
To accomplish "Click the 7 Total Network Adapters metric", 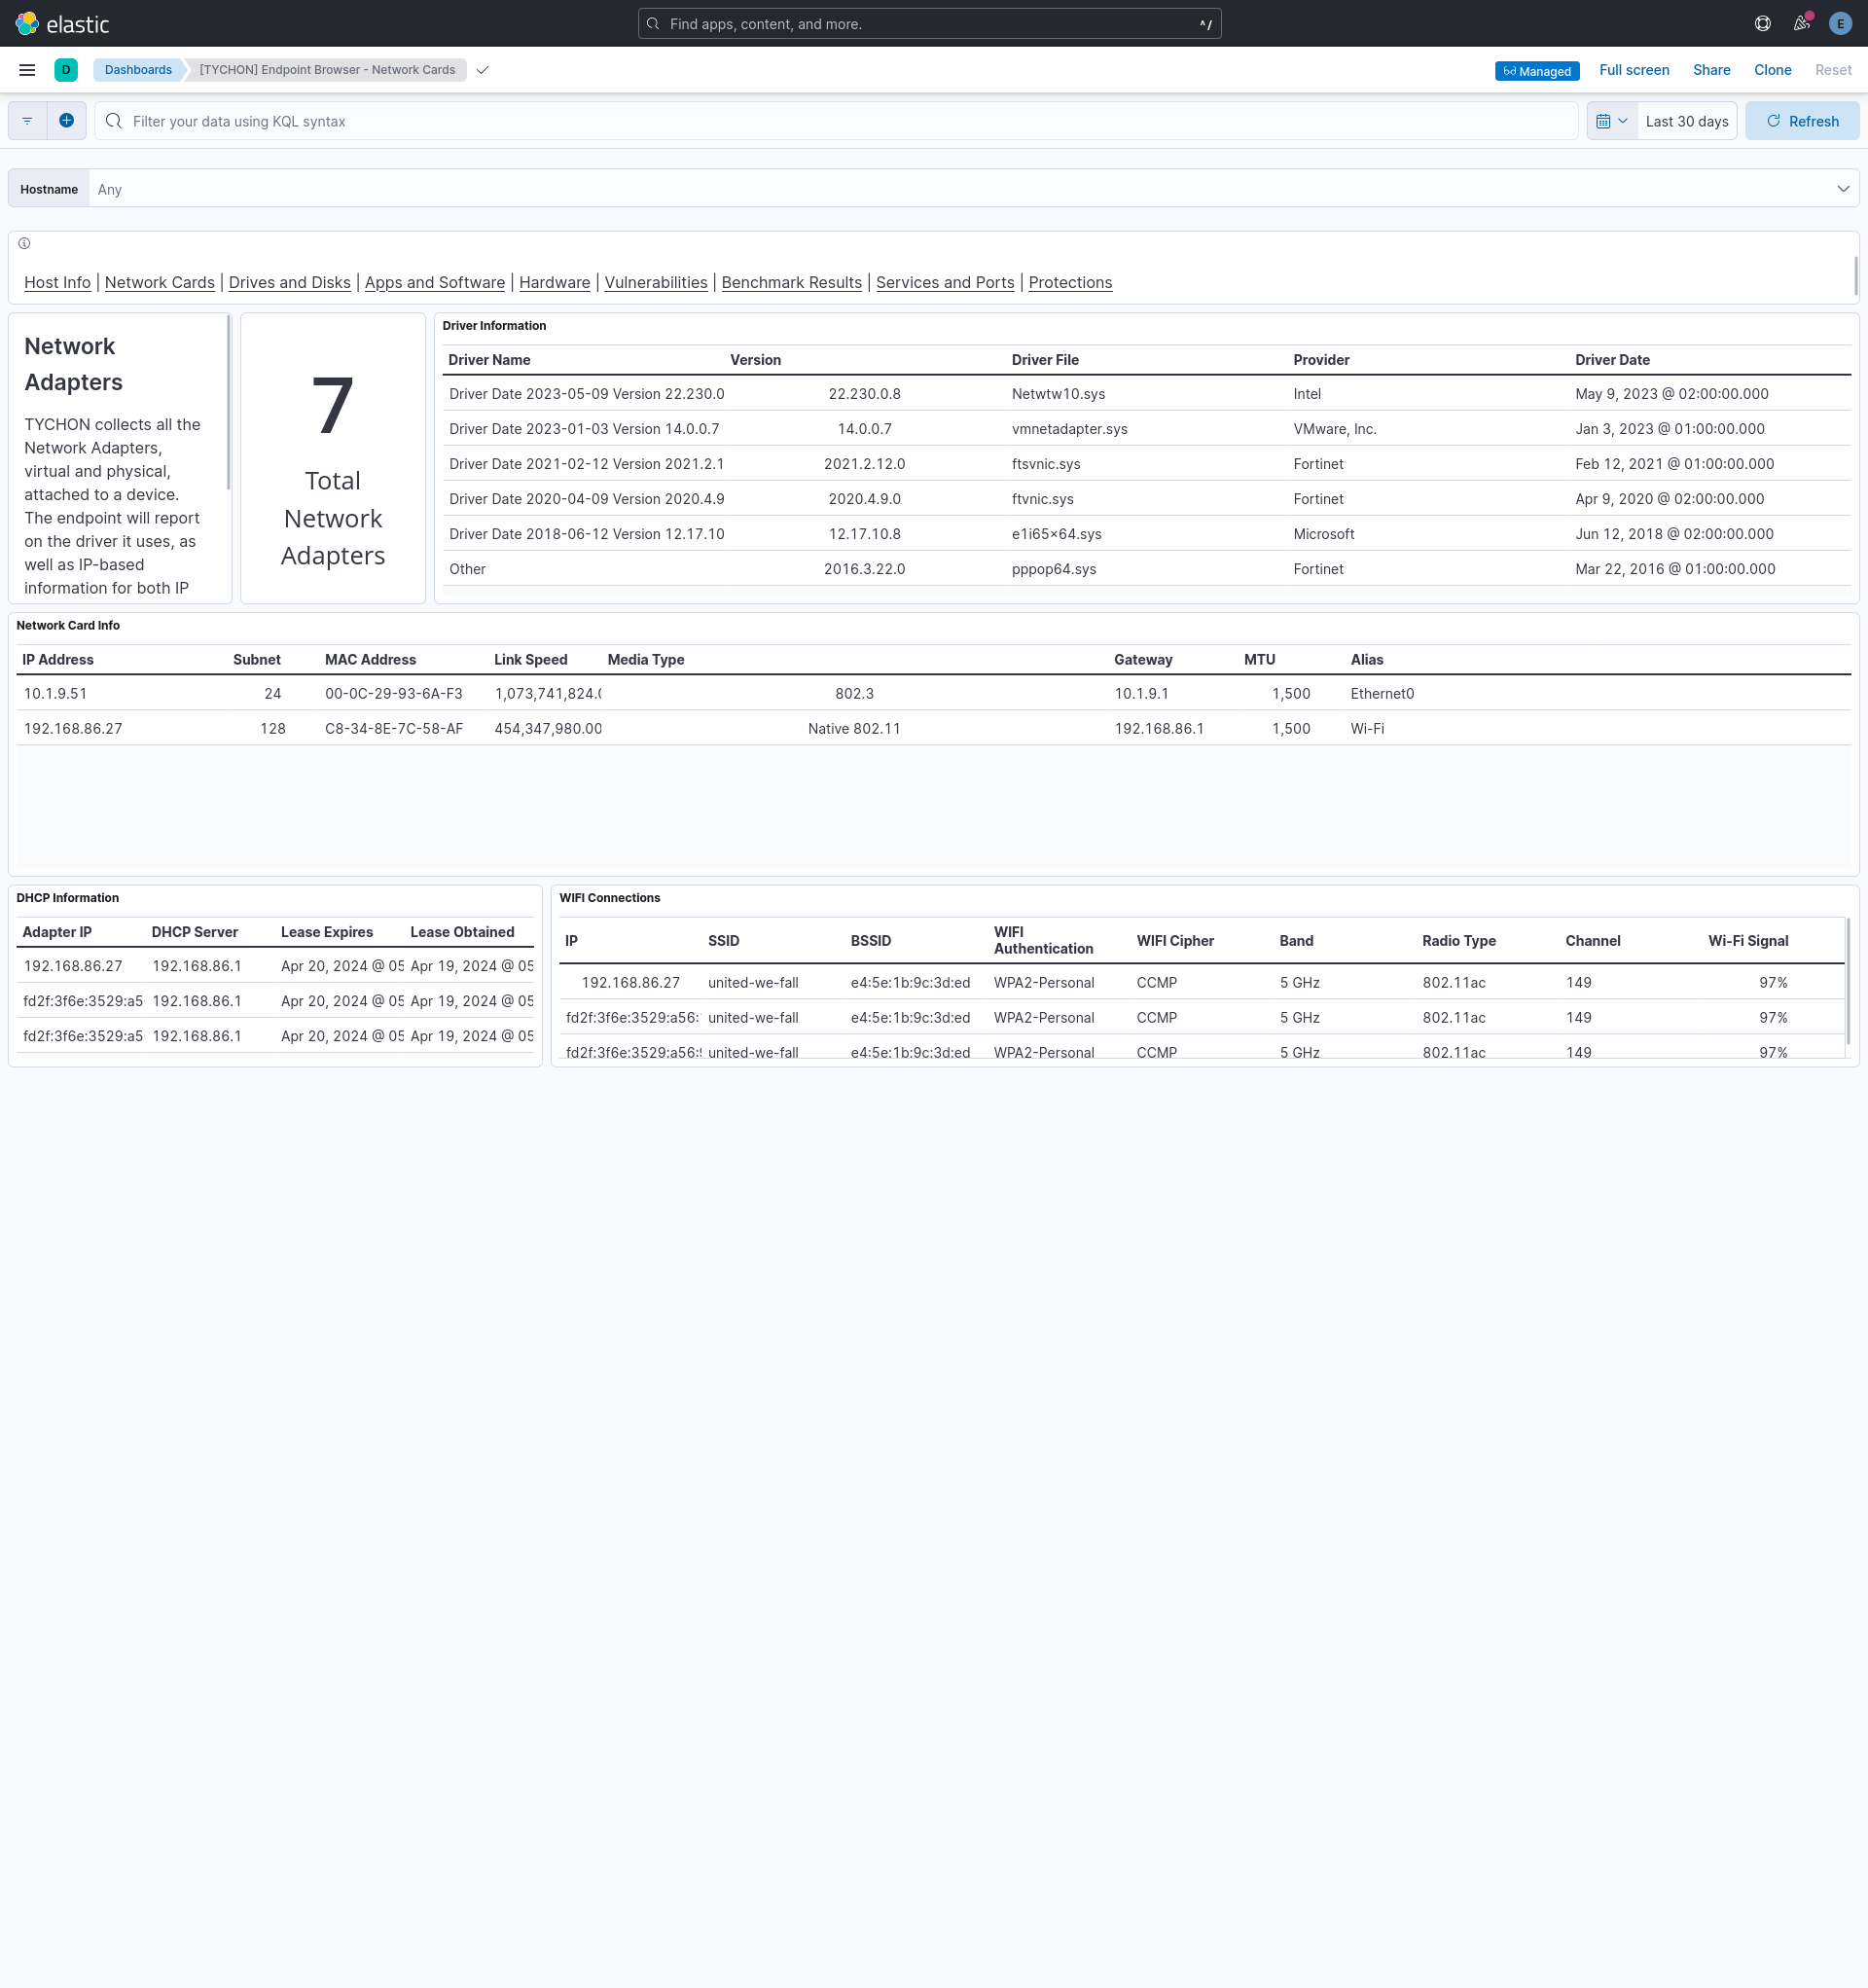I will click(x=333, y=458).
